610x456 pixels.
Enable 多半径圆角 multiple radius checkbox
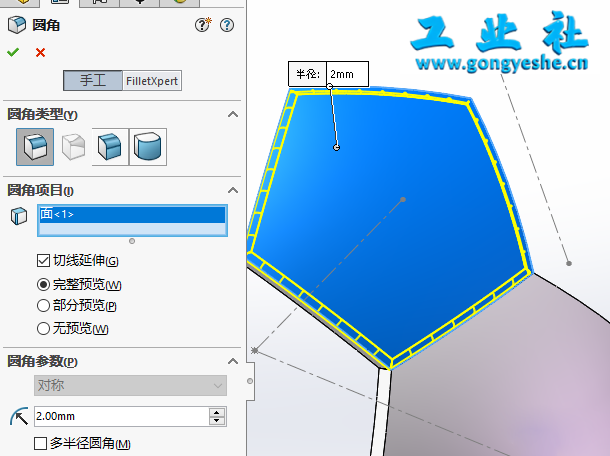tap(40, 443)
